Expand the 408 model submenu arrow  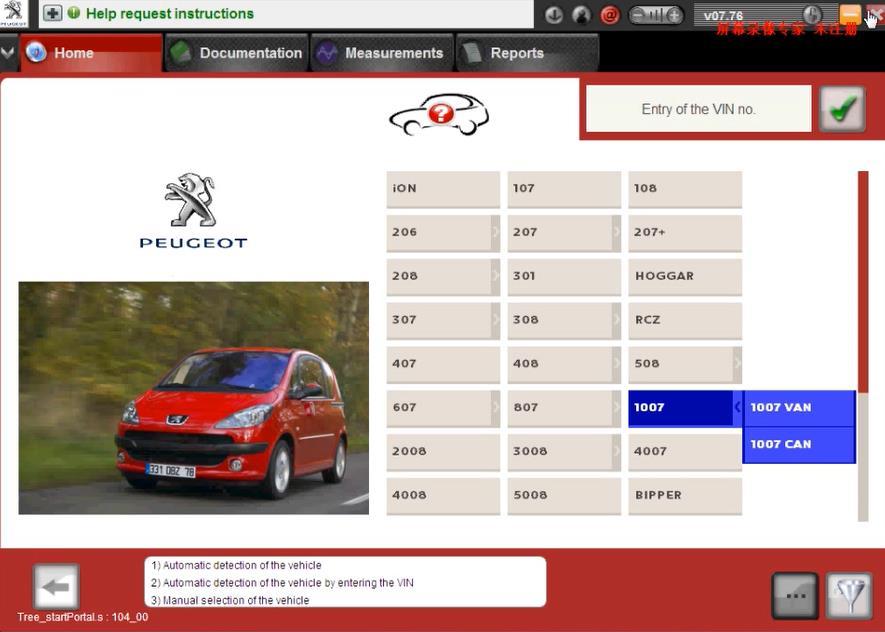616,364
